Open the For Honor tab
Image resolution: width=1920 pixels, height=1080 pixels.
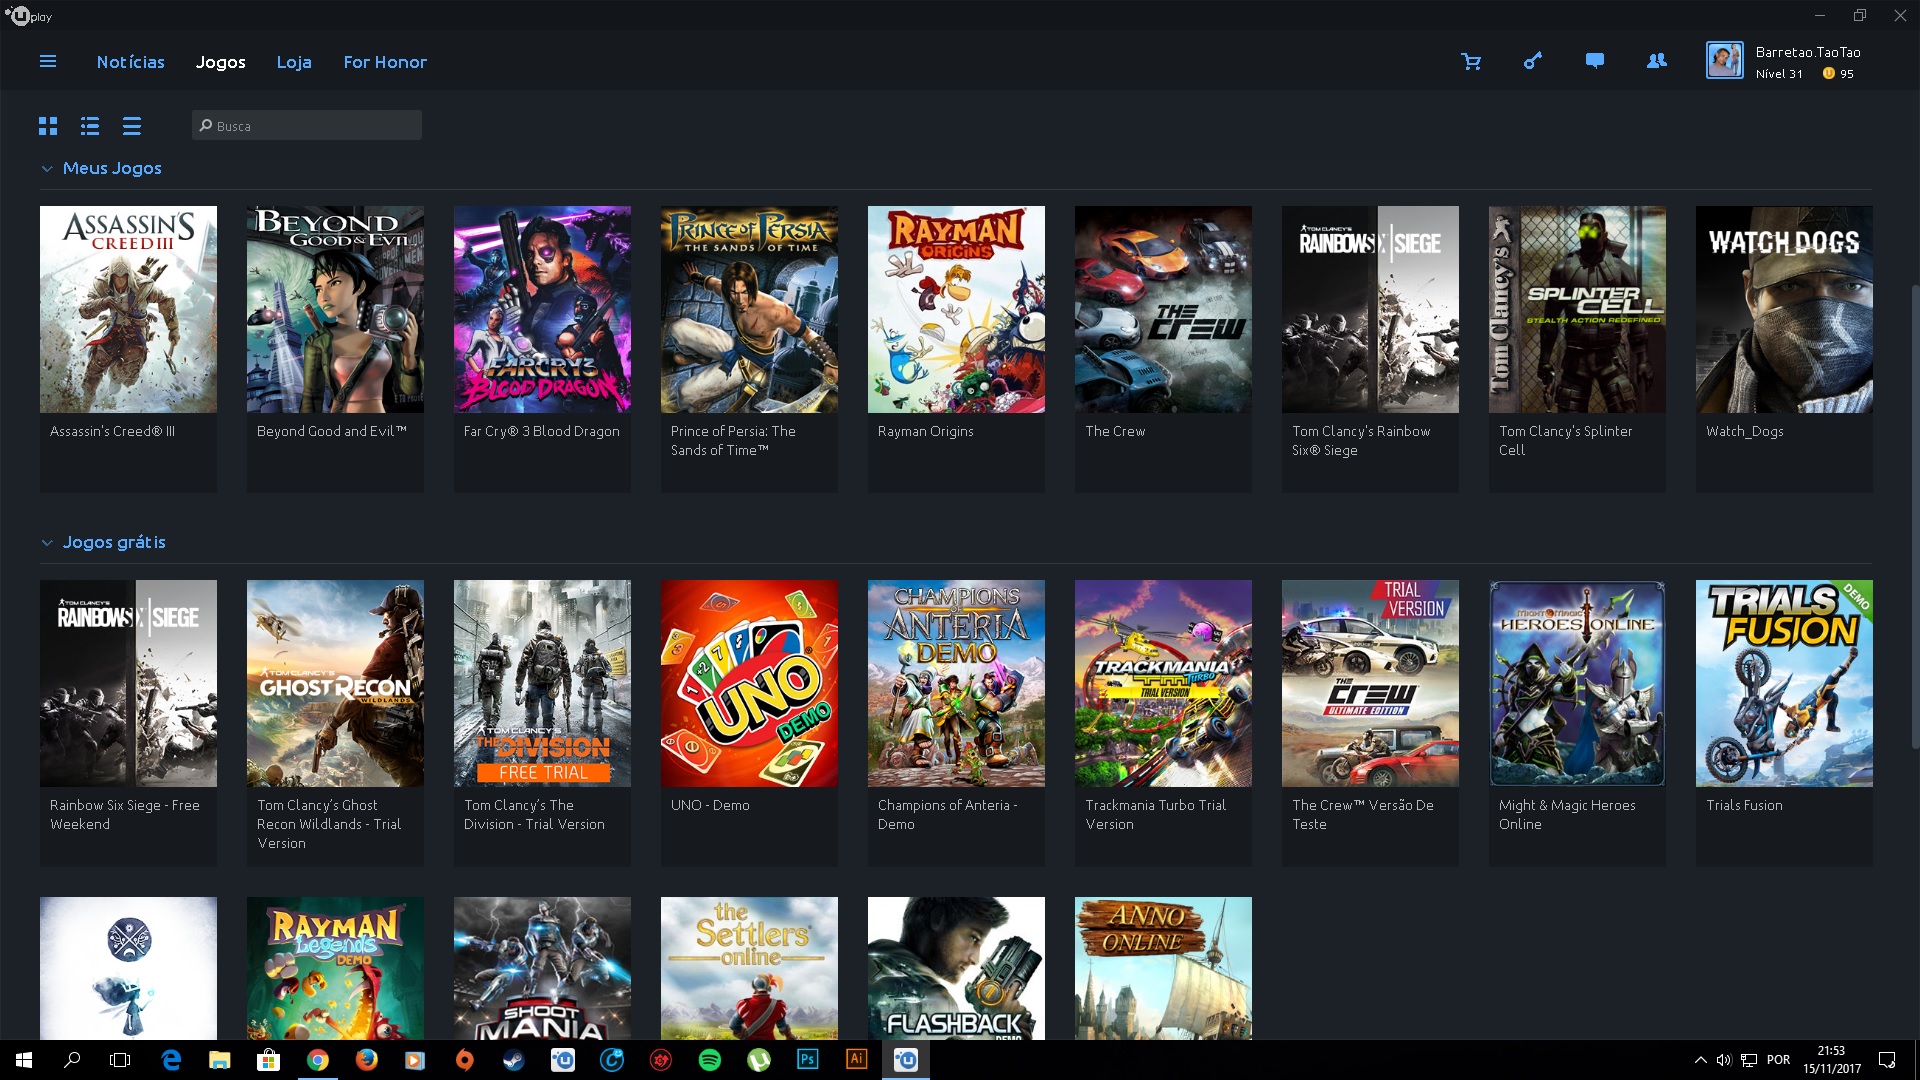(385, 62)
